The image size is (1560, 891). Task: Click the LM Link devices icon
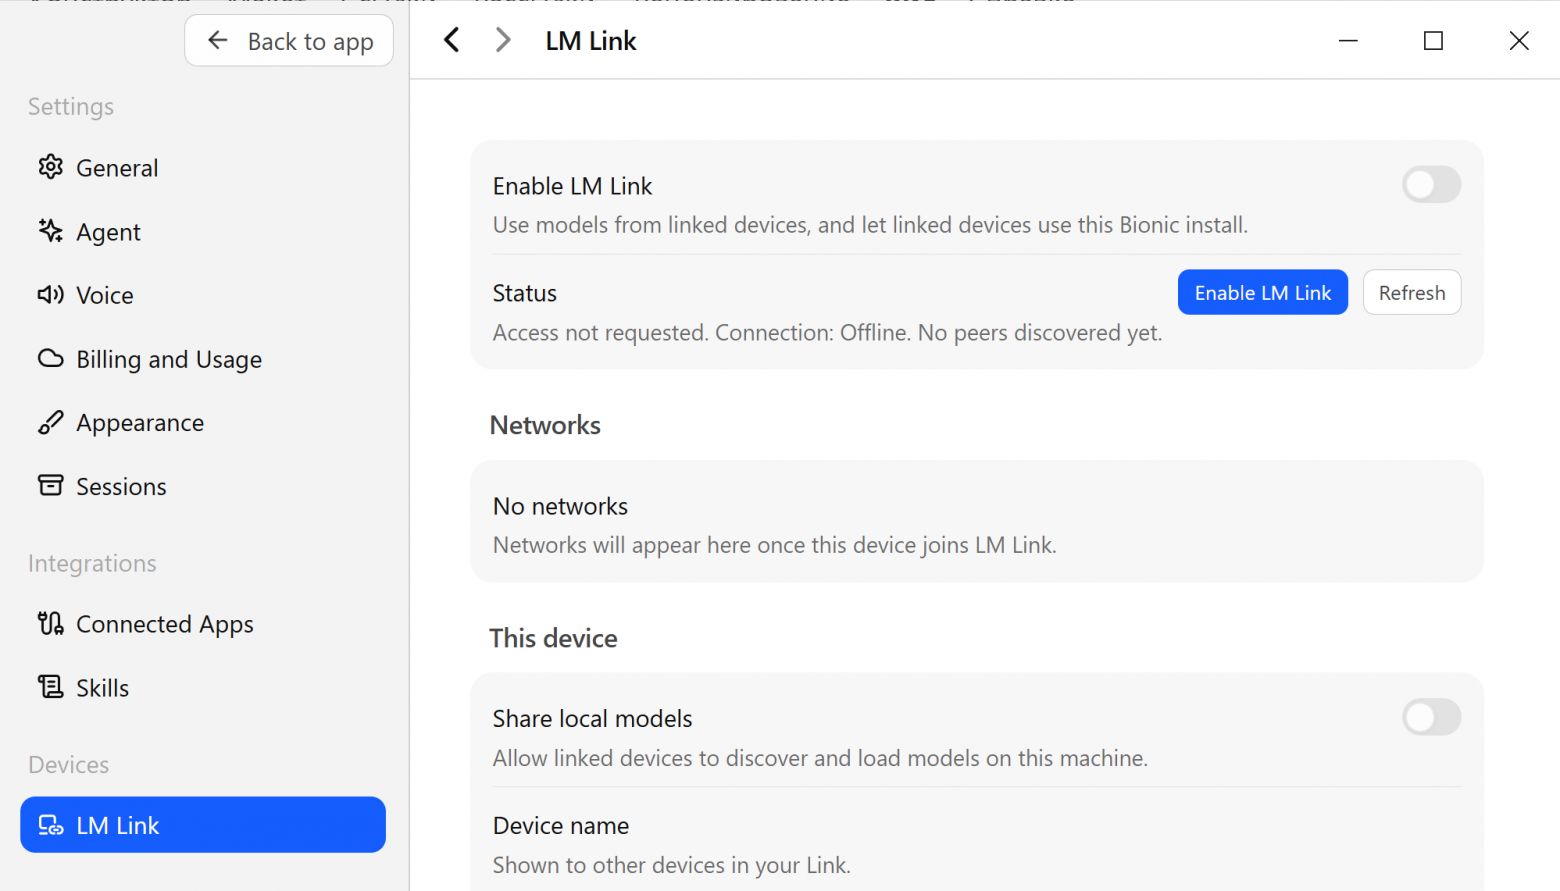point(50,825)
